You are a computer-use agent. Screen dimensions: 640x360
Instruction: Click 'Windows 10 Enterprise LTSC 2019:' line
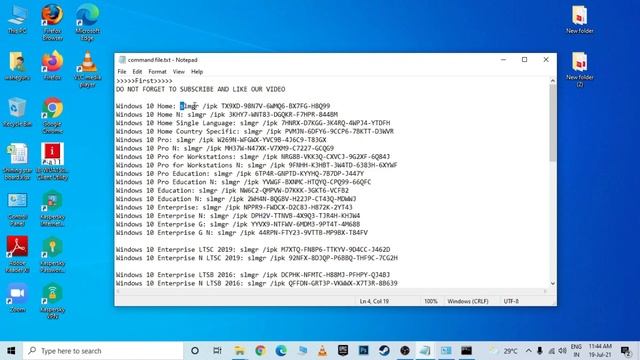click(x=253, y=249)
